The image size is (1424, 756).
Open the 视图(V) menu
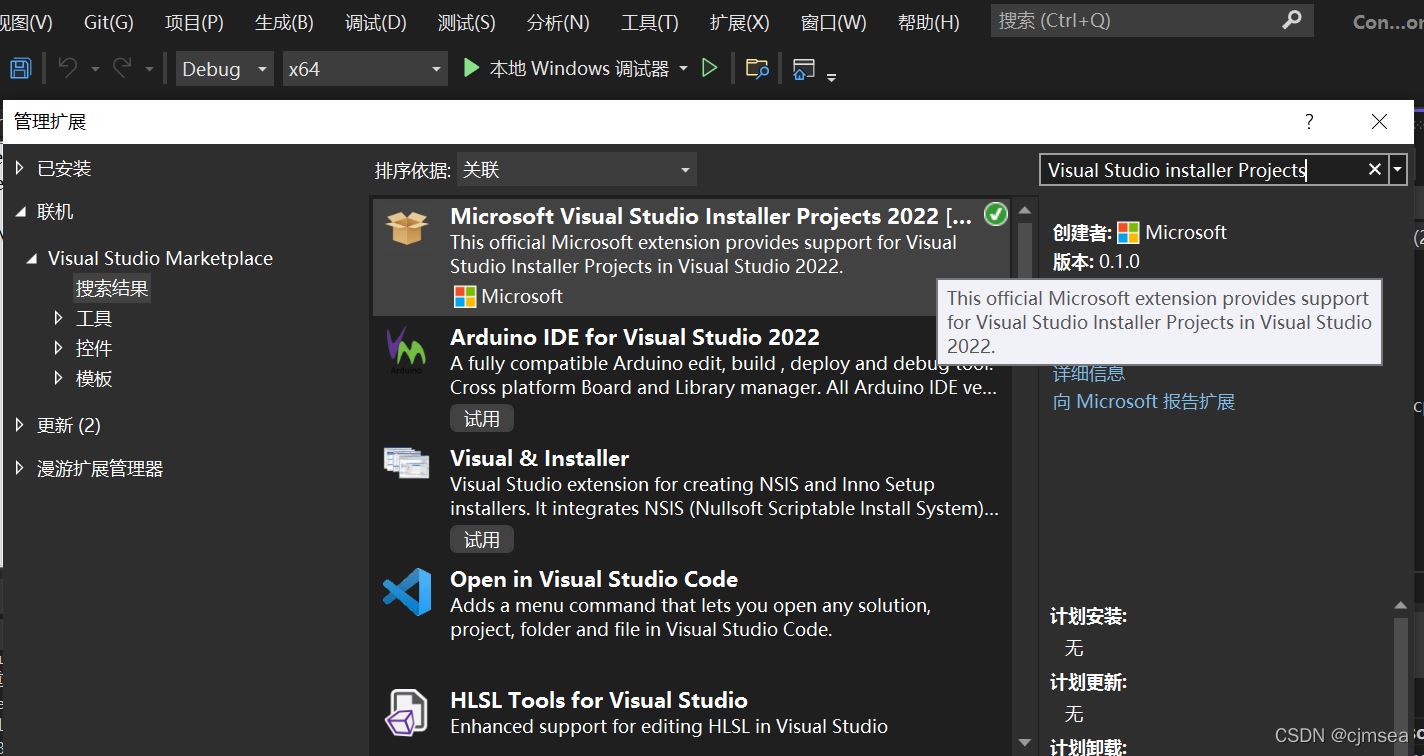tap(27, 22)
